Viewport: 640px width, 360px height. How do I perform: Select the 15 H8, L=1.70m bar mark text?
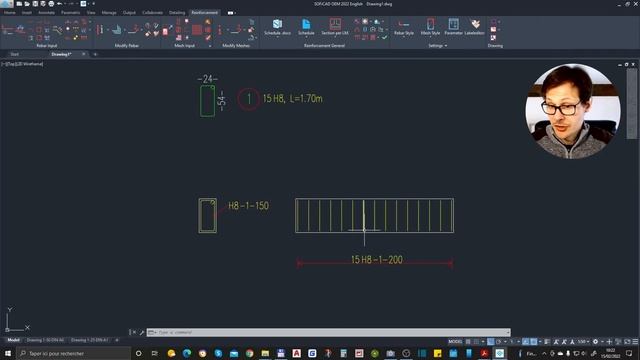(292, 98)
